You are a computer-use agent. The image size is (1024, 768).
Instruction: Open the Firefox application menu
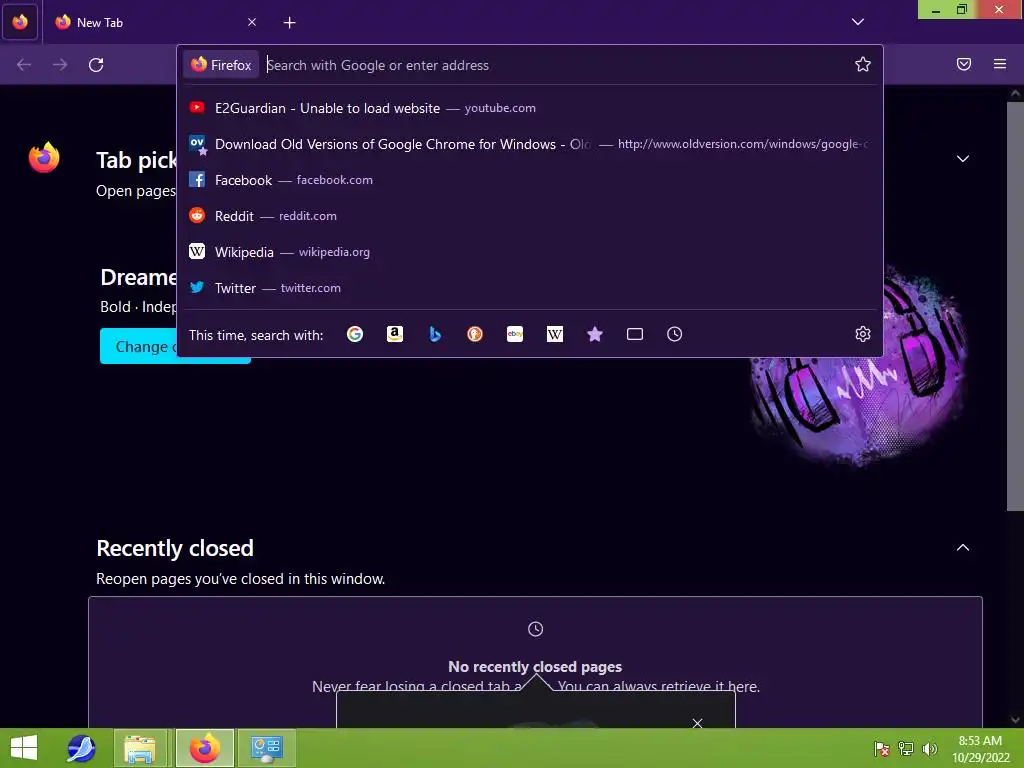click(x=999, y=64)
